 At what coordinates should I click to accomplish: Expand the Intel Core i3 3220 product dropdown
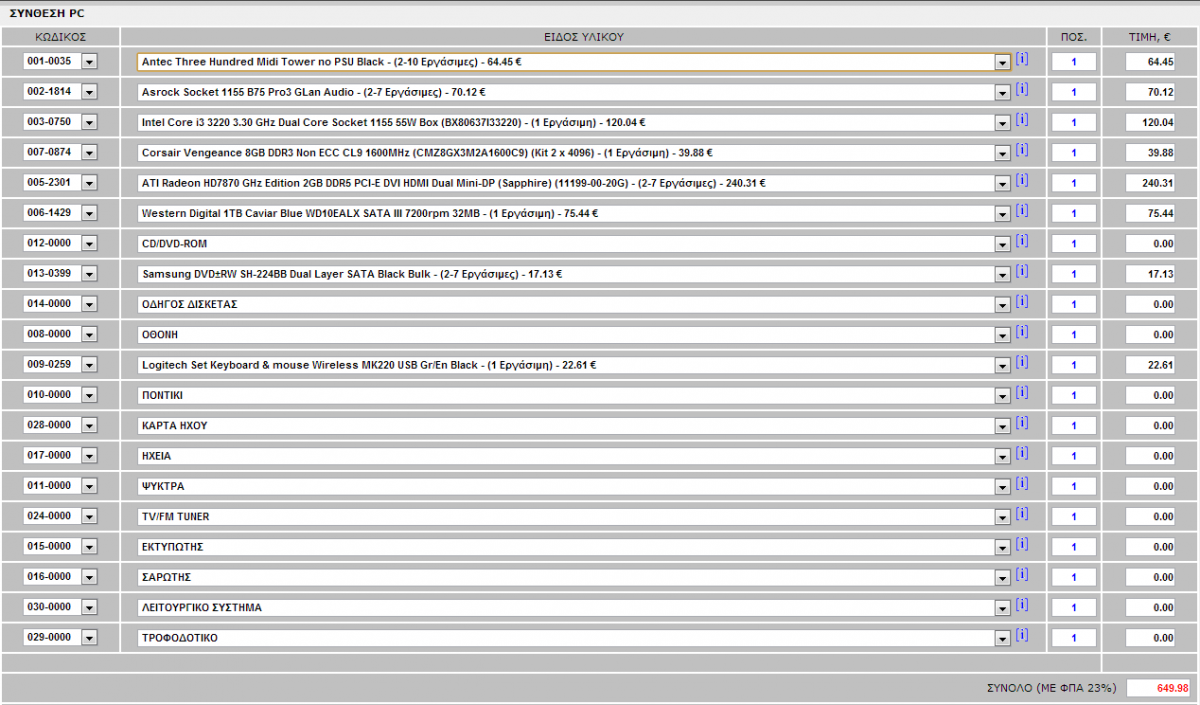tap(1002, 123)
